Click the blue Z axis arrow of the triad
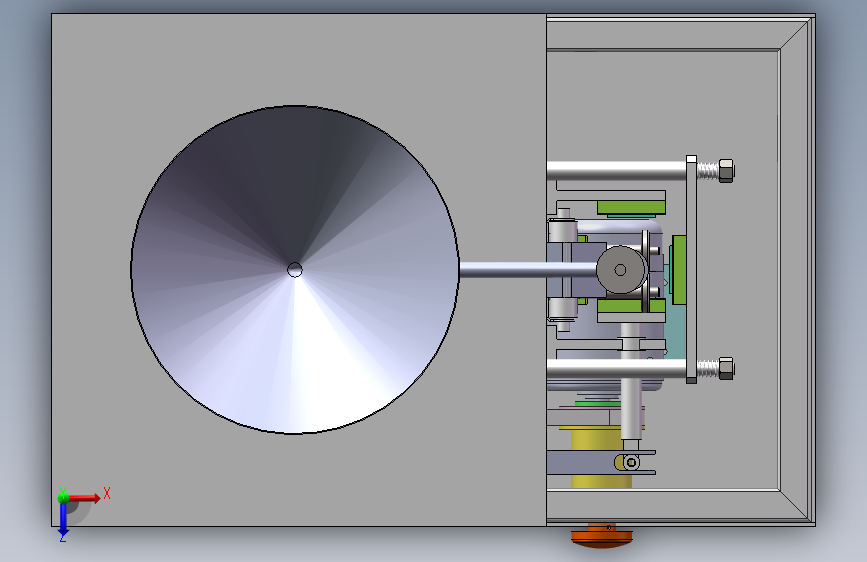This screenshot has height=562, width=867. tap(63, 519)
